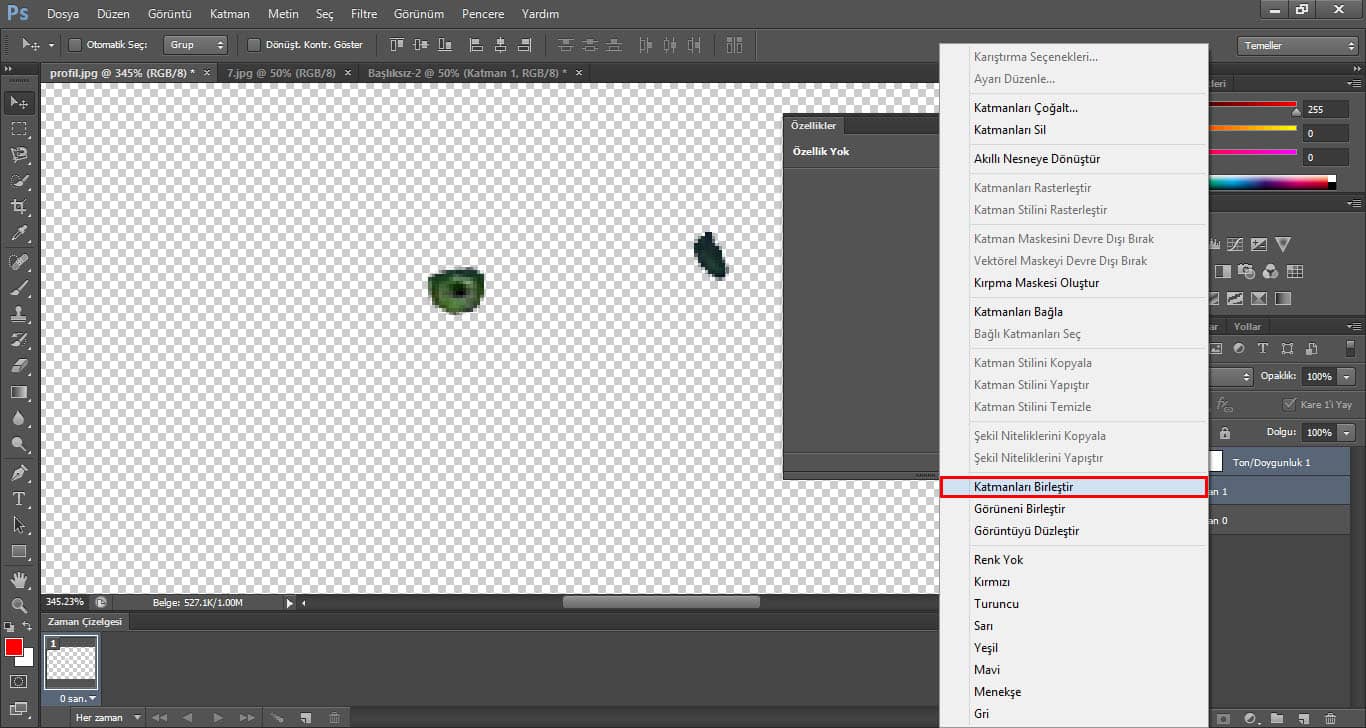Expand the Temeller workspace dropdown
The width and height of the screenshot is (1366, 728).
[x=1297, y=46]
